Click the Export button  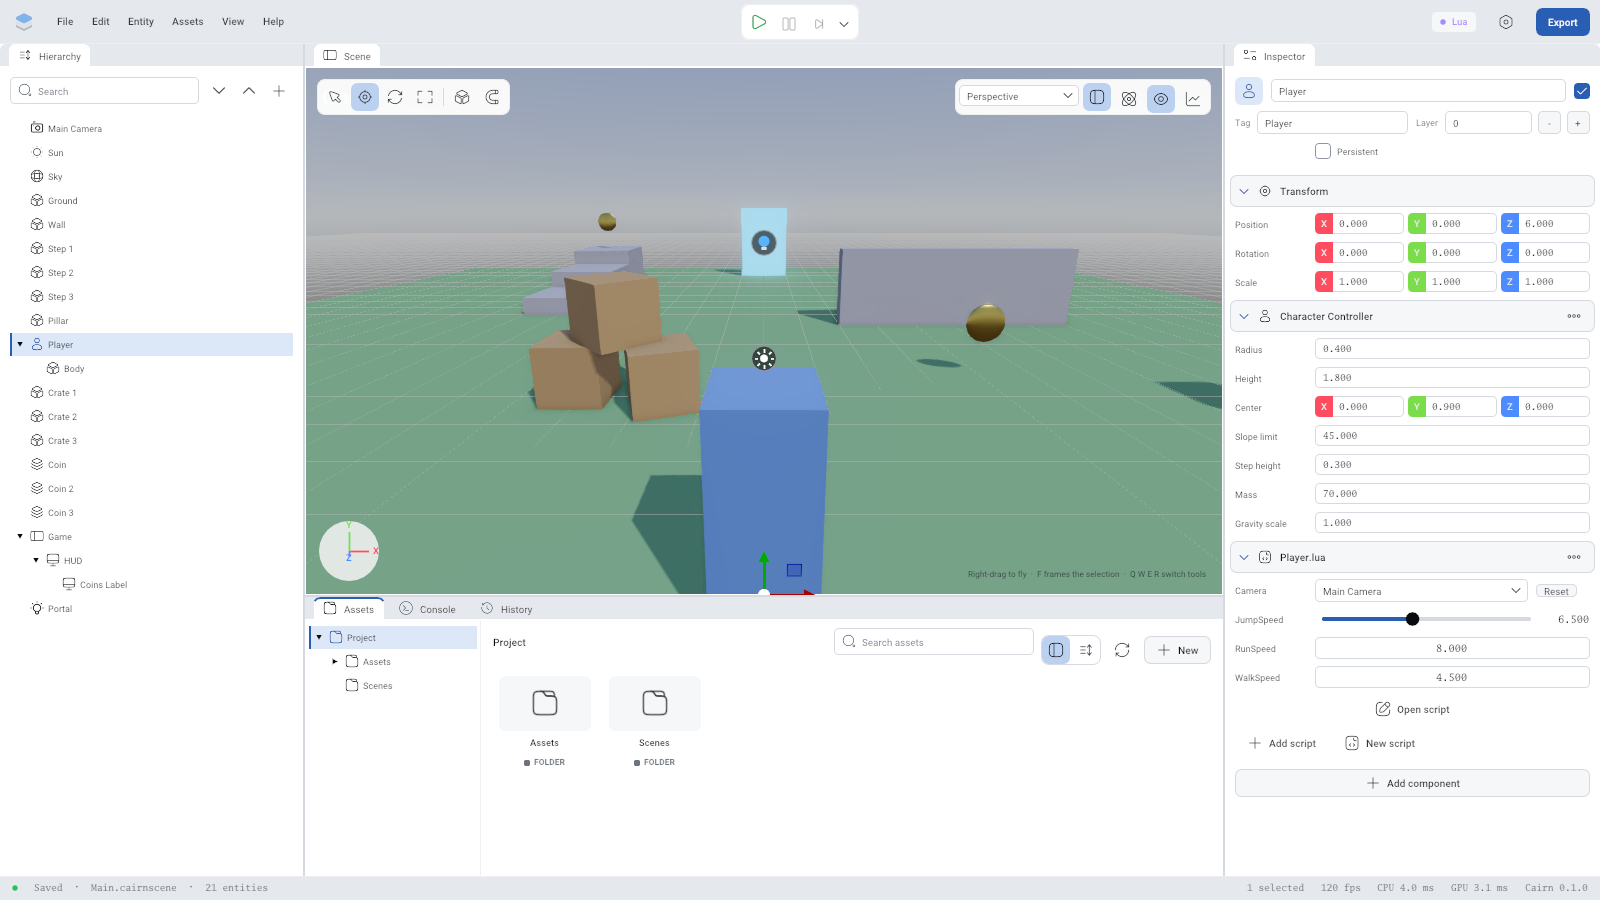pyautogui.click(x=1562, y=22)
